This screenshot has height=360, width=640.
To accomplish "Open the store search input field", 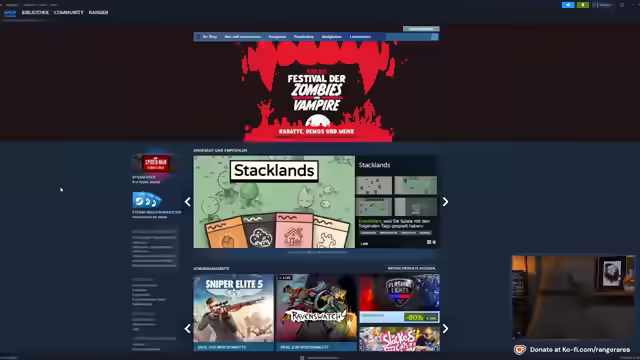I will (x=408, y=37).
